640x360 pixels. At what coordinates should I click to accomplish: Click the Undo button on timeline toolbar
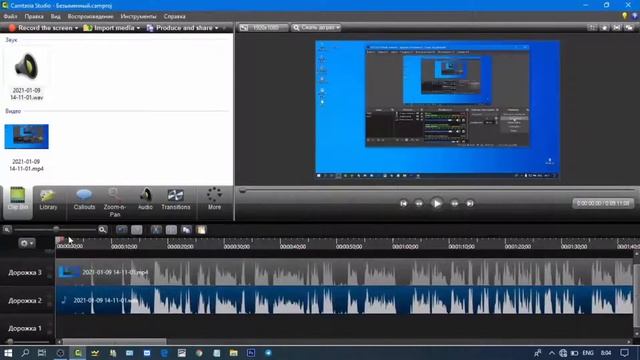[122, 230]
